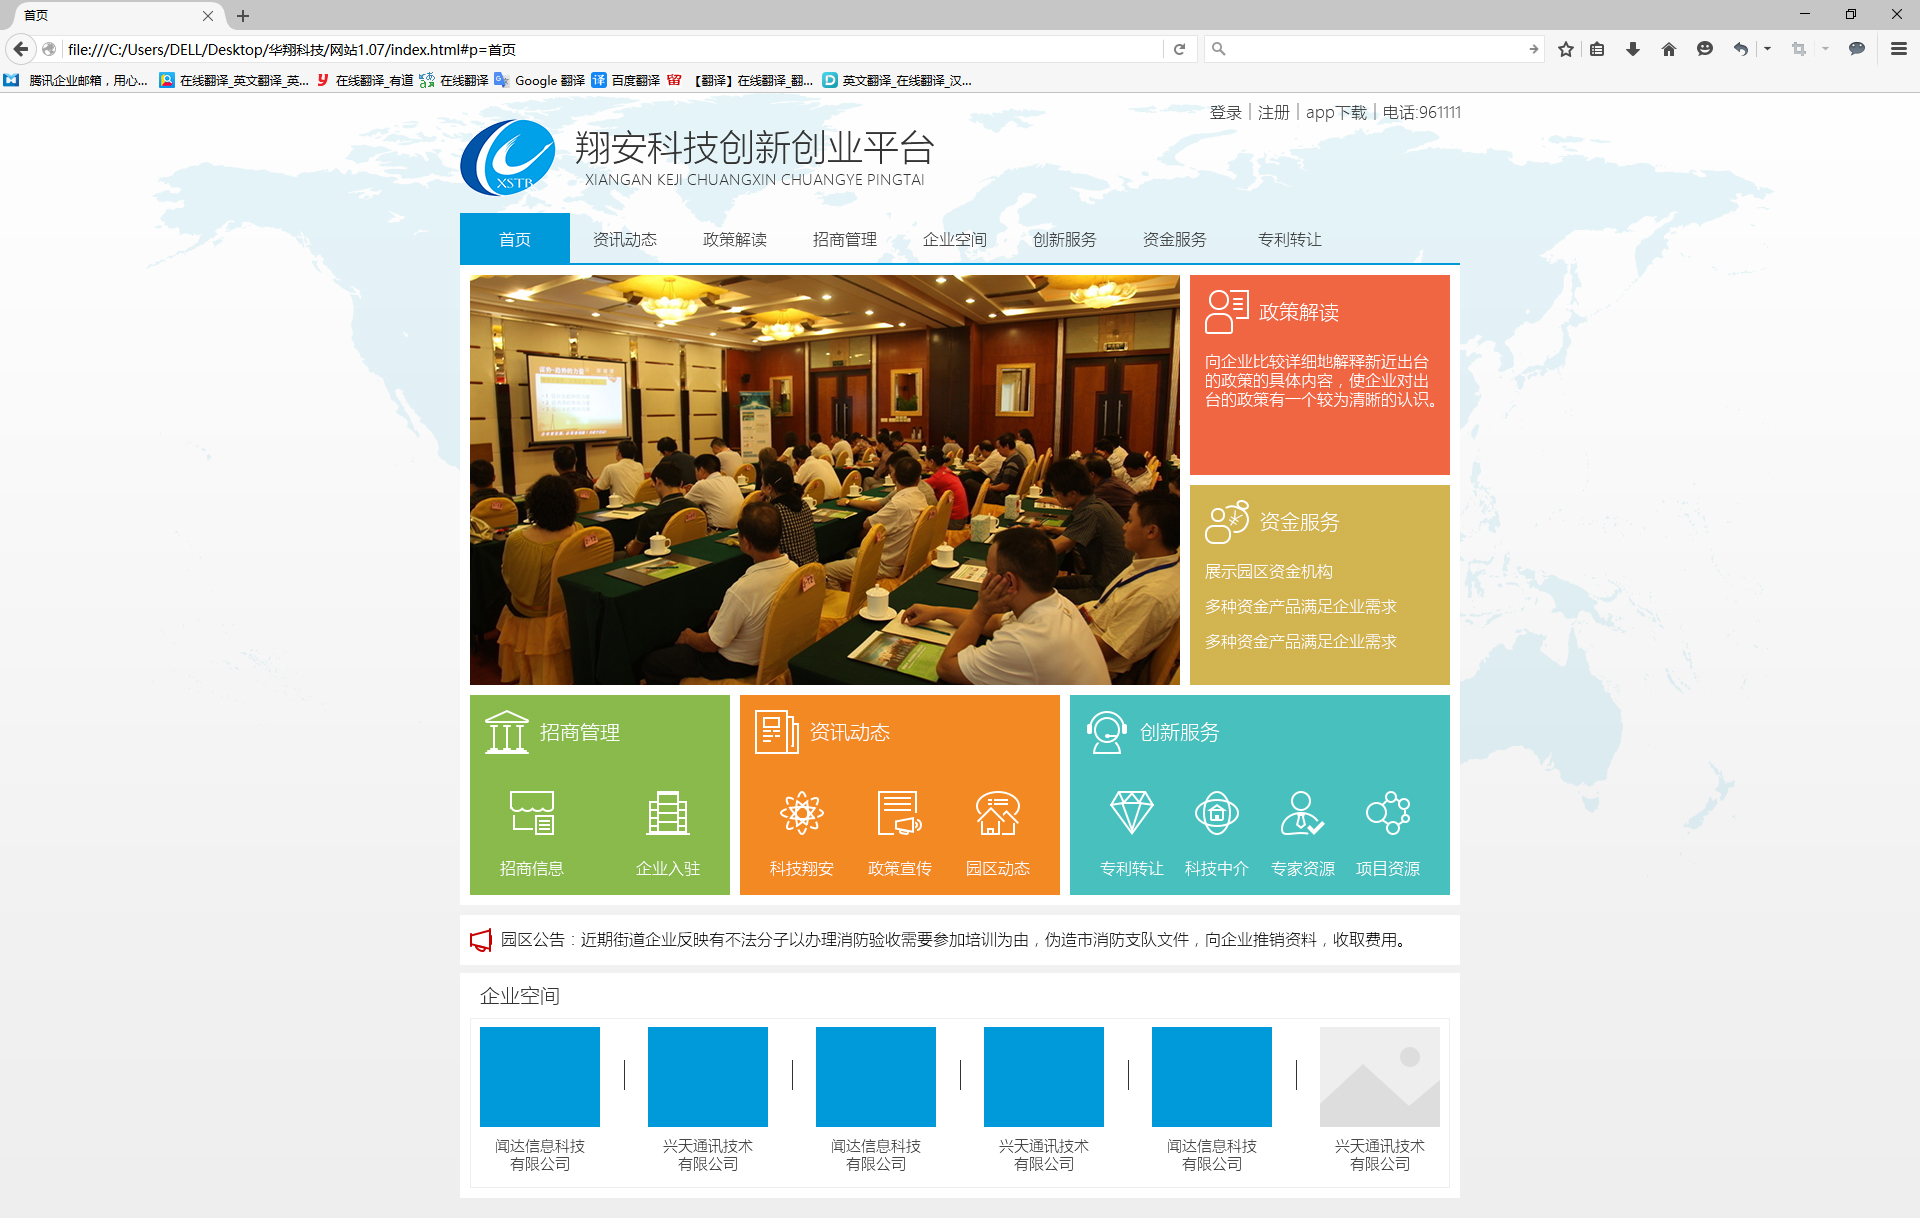Click the app下载 link
The width and height of the screenshot is (1920, 1218).
click(x=1335, y=113)
